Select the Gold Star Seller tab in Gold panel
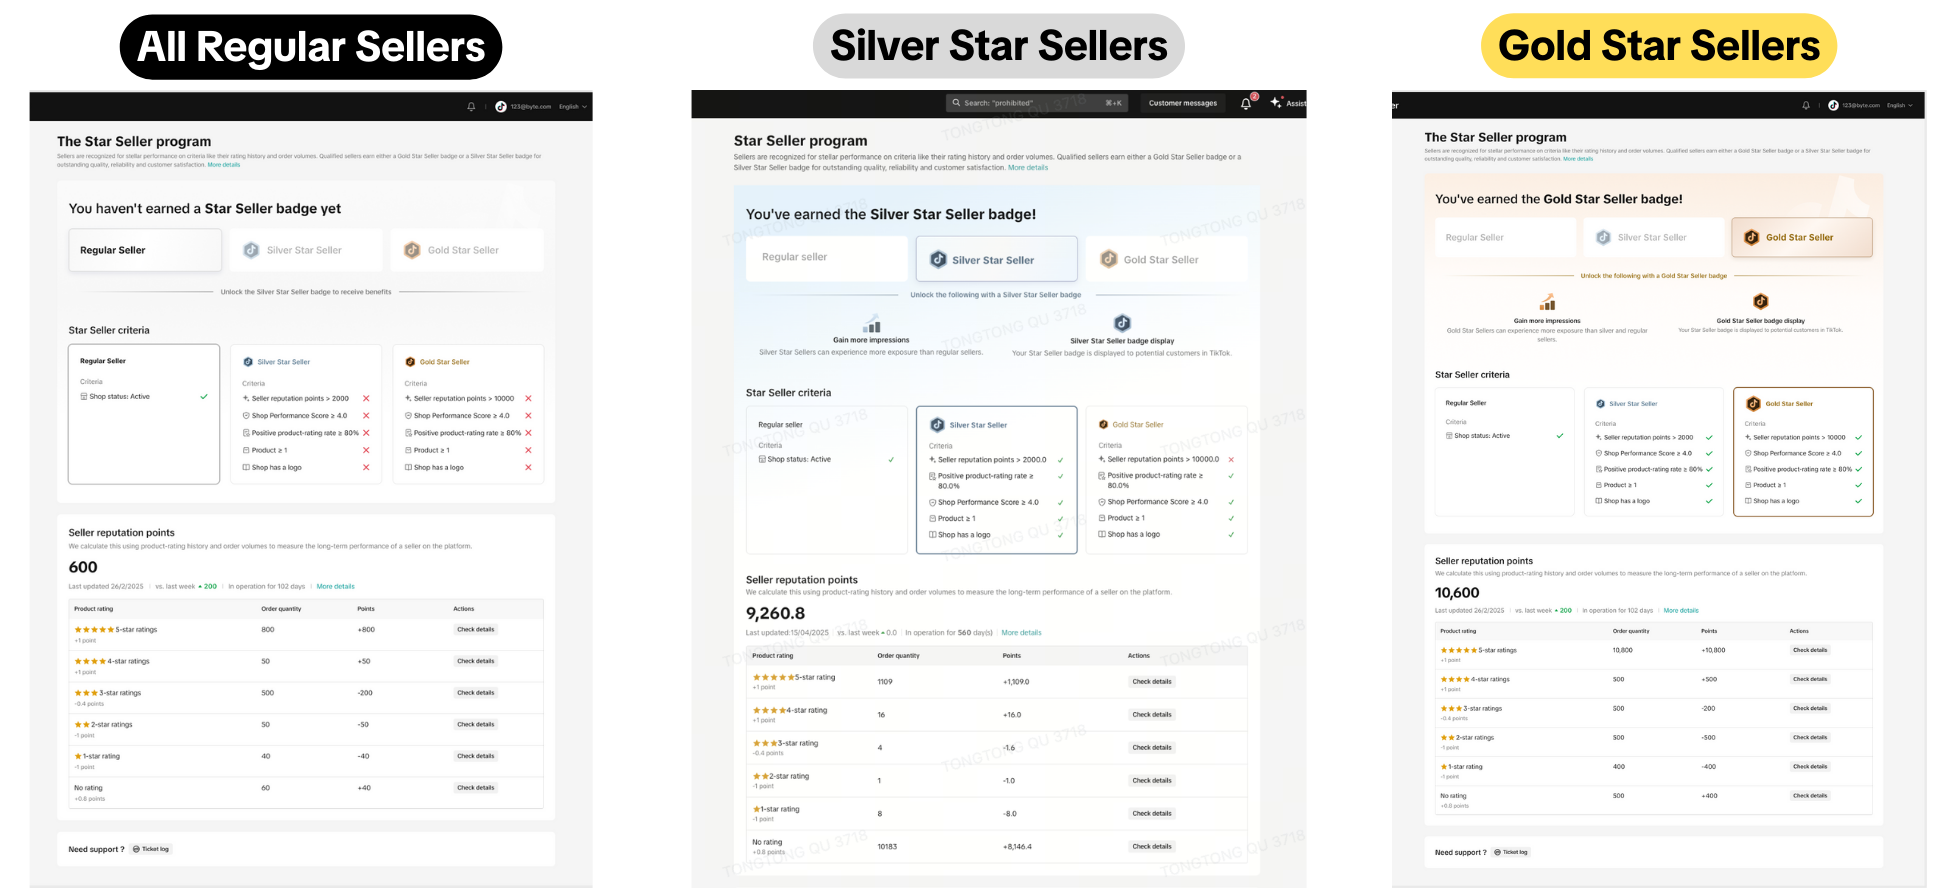The height and width of the screenshot is (889, 1957). pyautogui.click(x=1801, y=238)
